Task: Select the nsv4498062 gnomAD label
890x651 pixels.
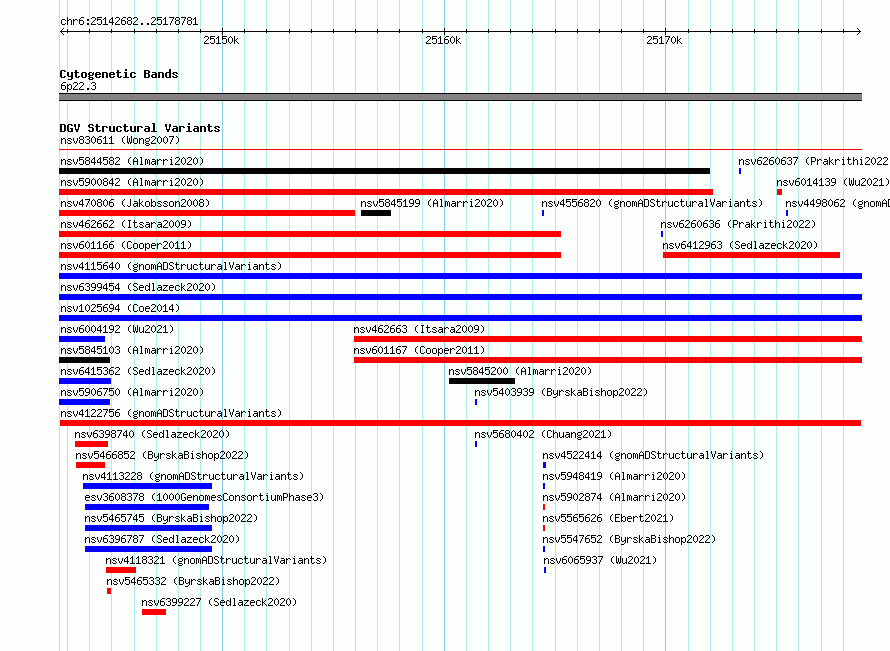Action: click(837, 203)
